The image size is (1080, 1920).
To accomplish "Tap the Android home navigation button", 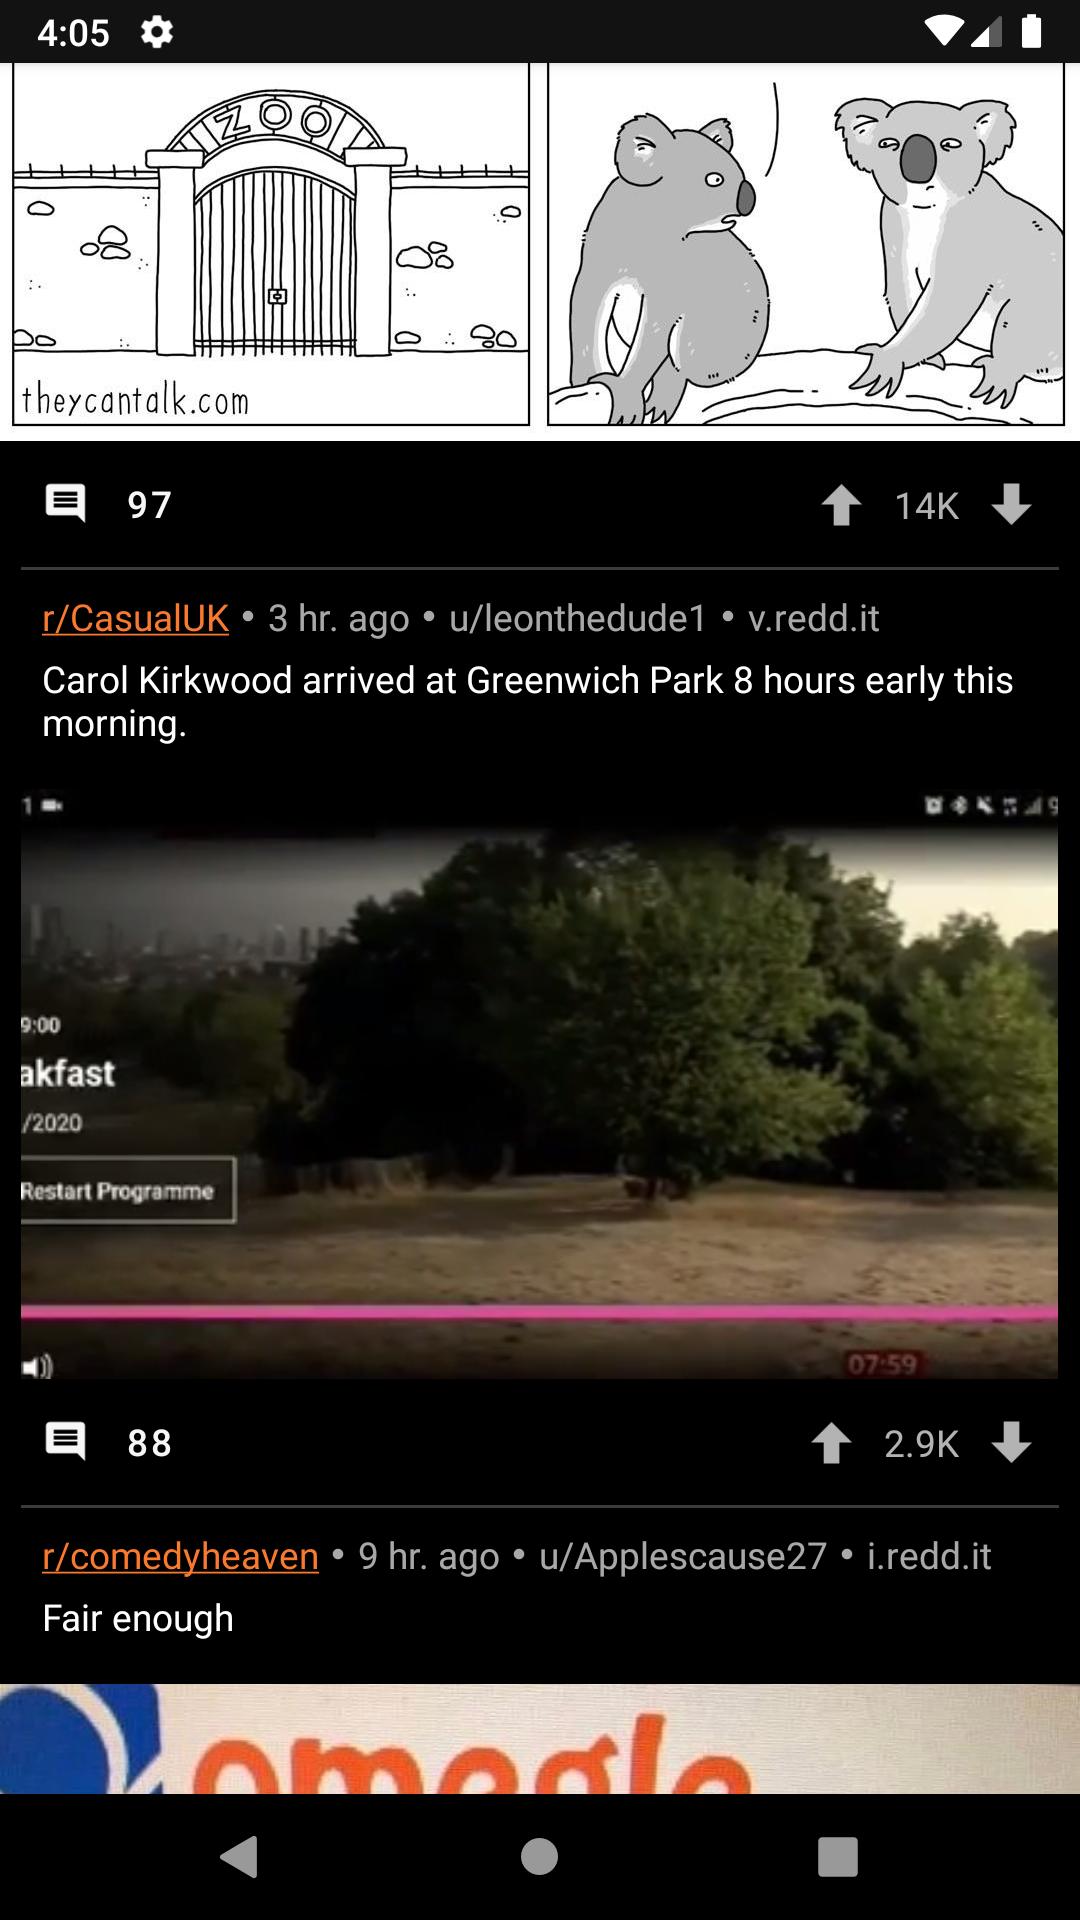I will (x=539, y=1857).
